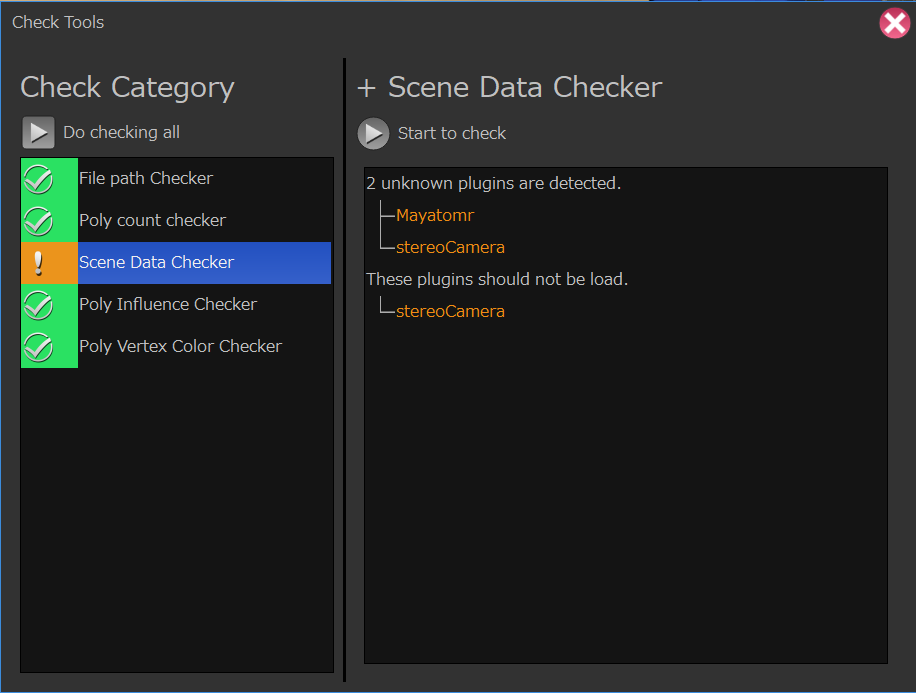
Task: Choose Poly Influence Checker in list
Action: [168, 305]
